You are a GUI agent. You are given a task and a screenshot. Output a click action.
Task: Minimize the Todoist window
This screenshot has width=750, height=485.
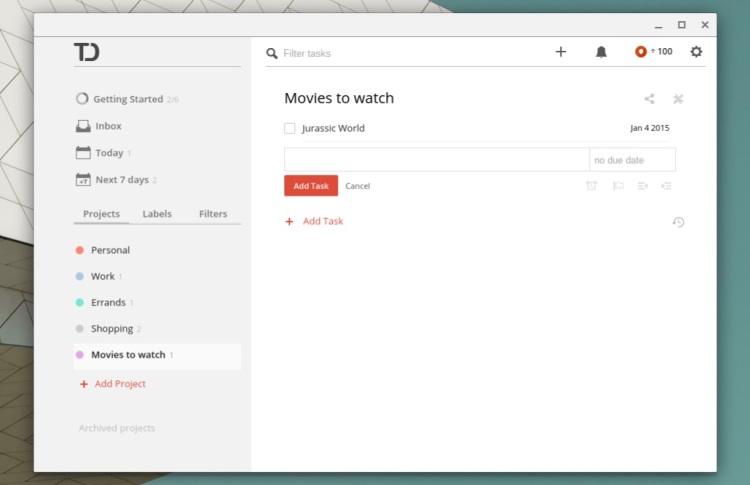(x=659, y=25)
